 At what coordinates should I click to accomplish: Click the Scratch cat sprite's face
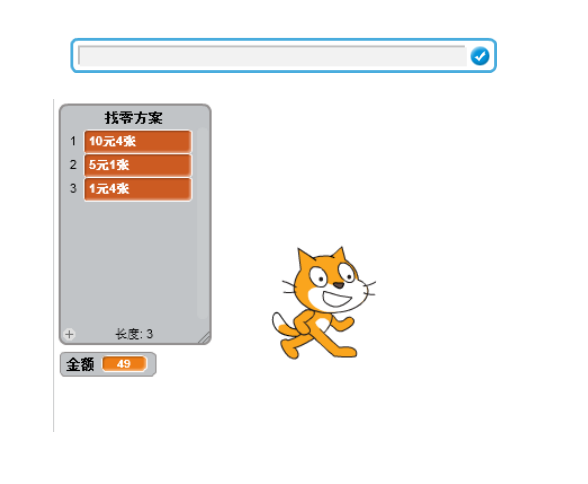[x=332, y=286]
